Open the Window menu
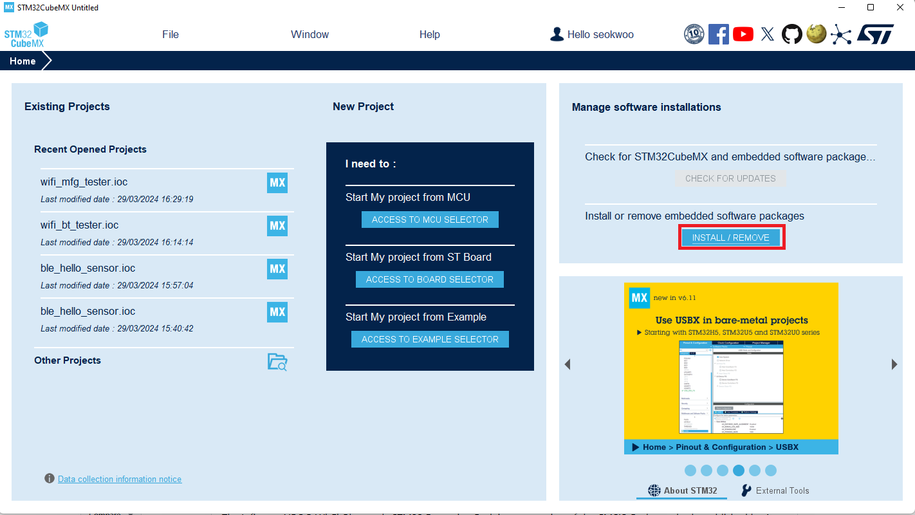 tap(309, 34)
